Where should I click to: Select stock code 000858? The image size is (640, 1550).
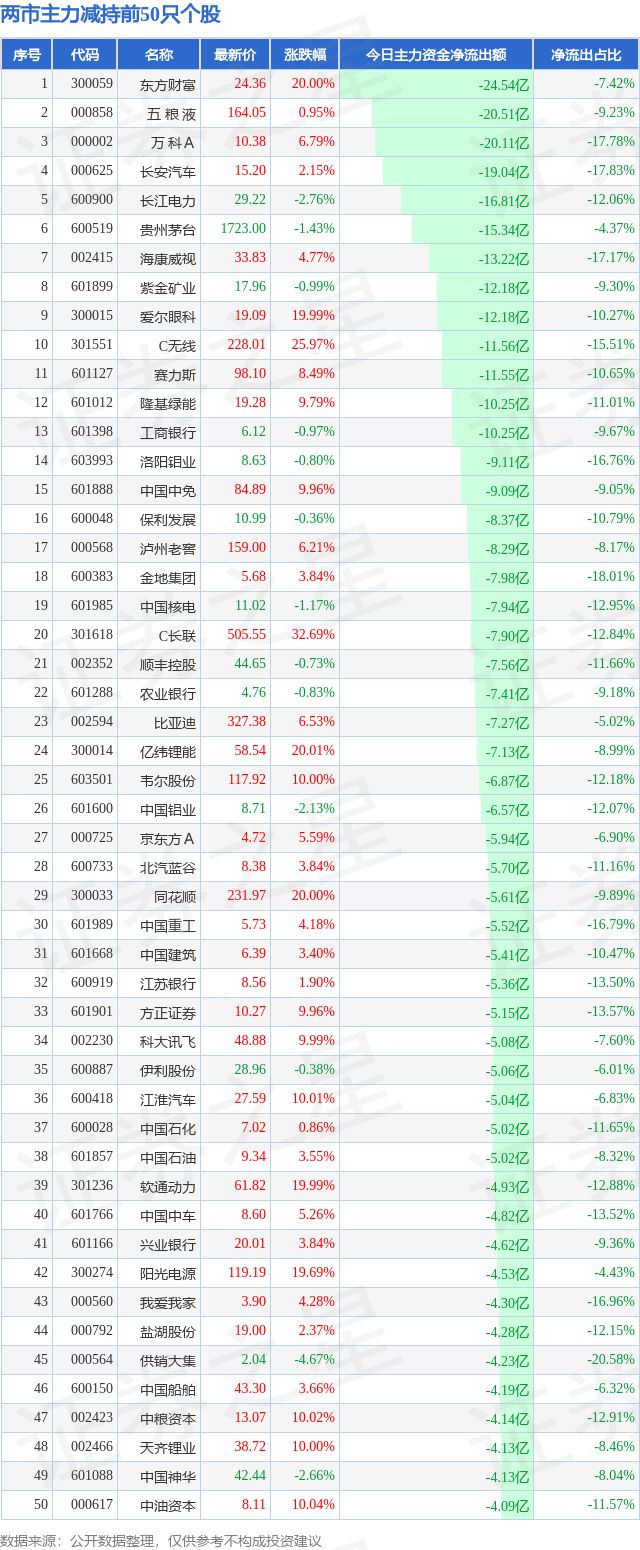[x=92, y=113]
